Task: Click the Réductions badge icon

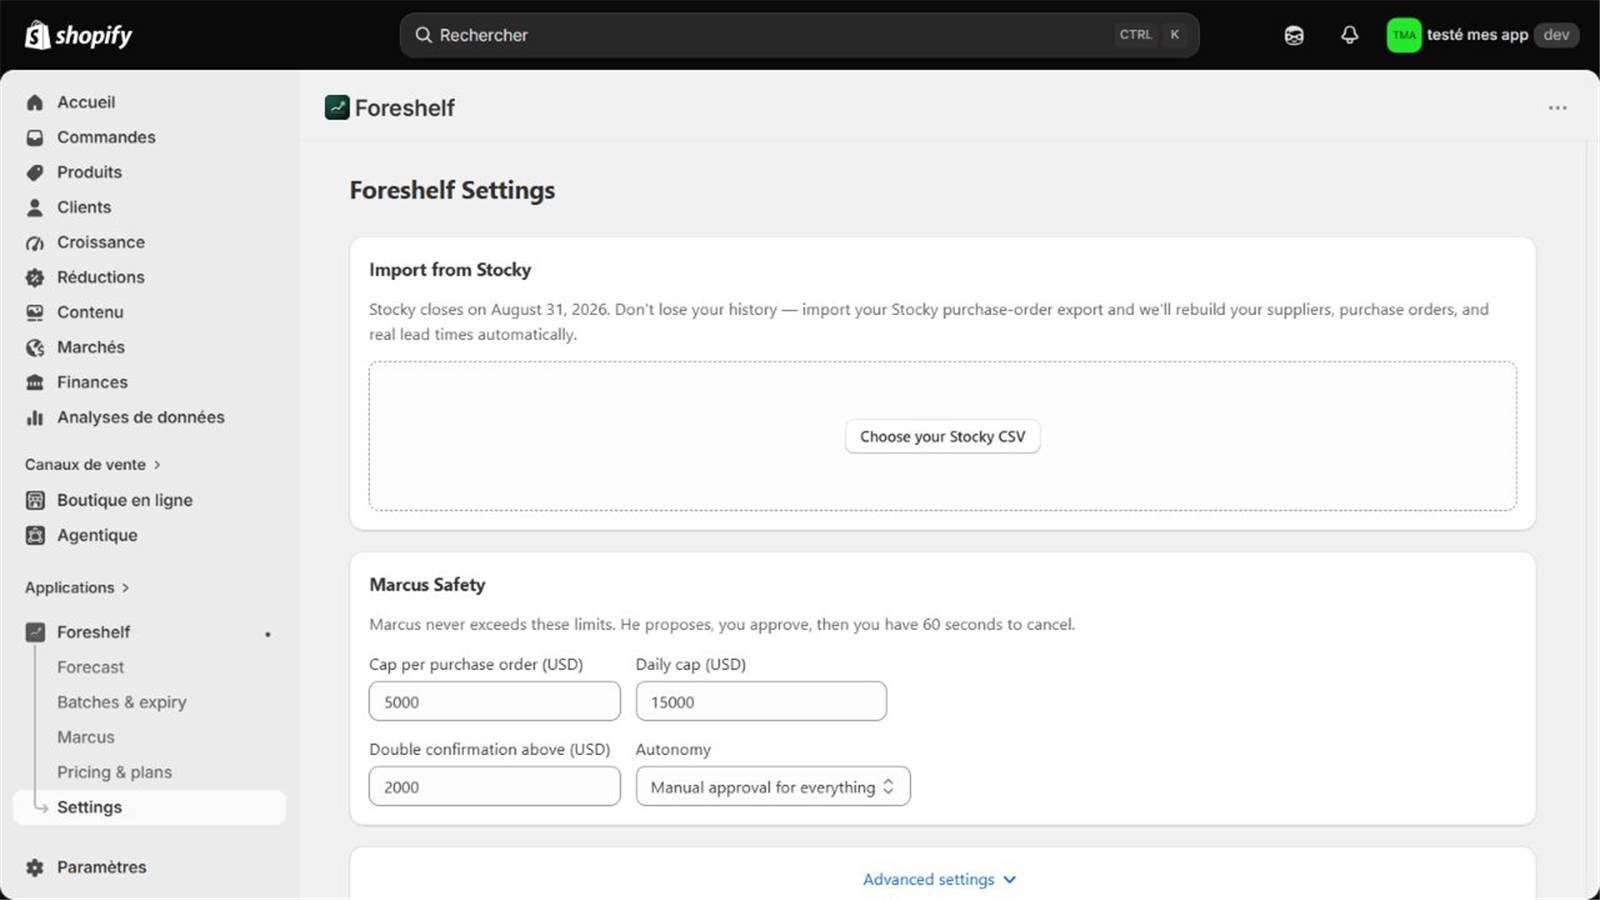Action: click(35, 277)
